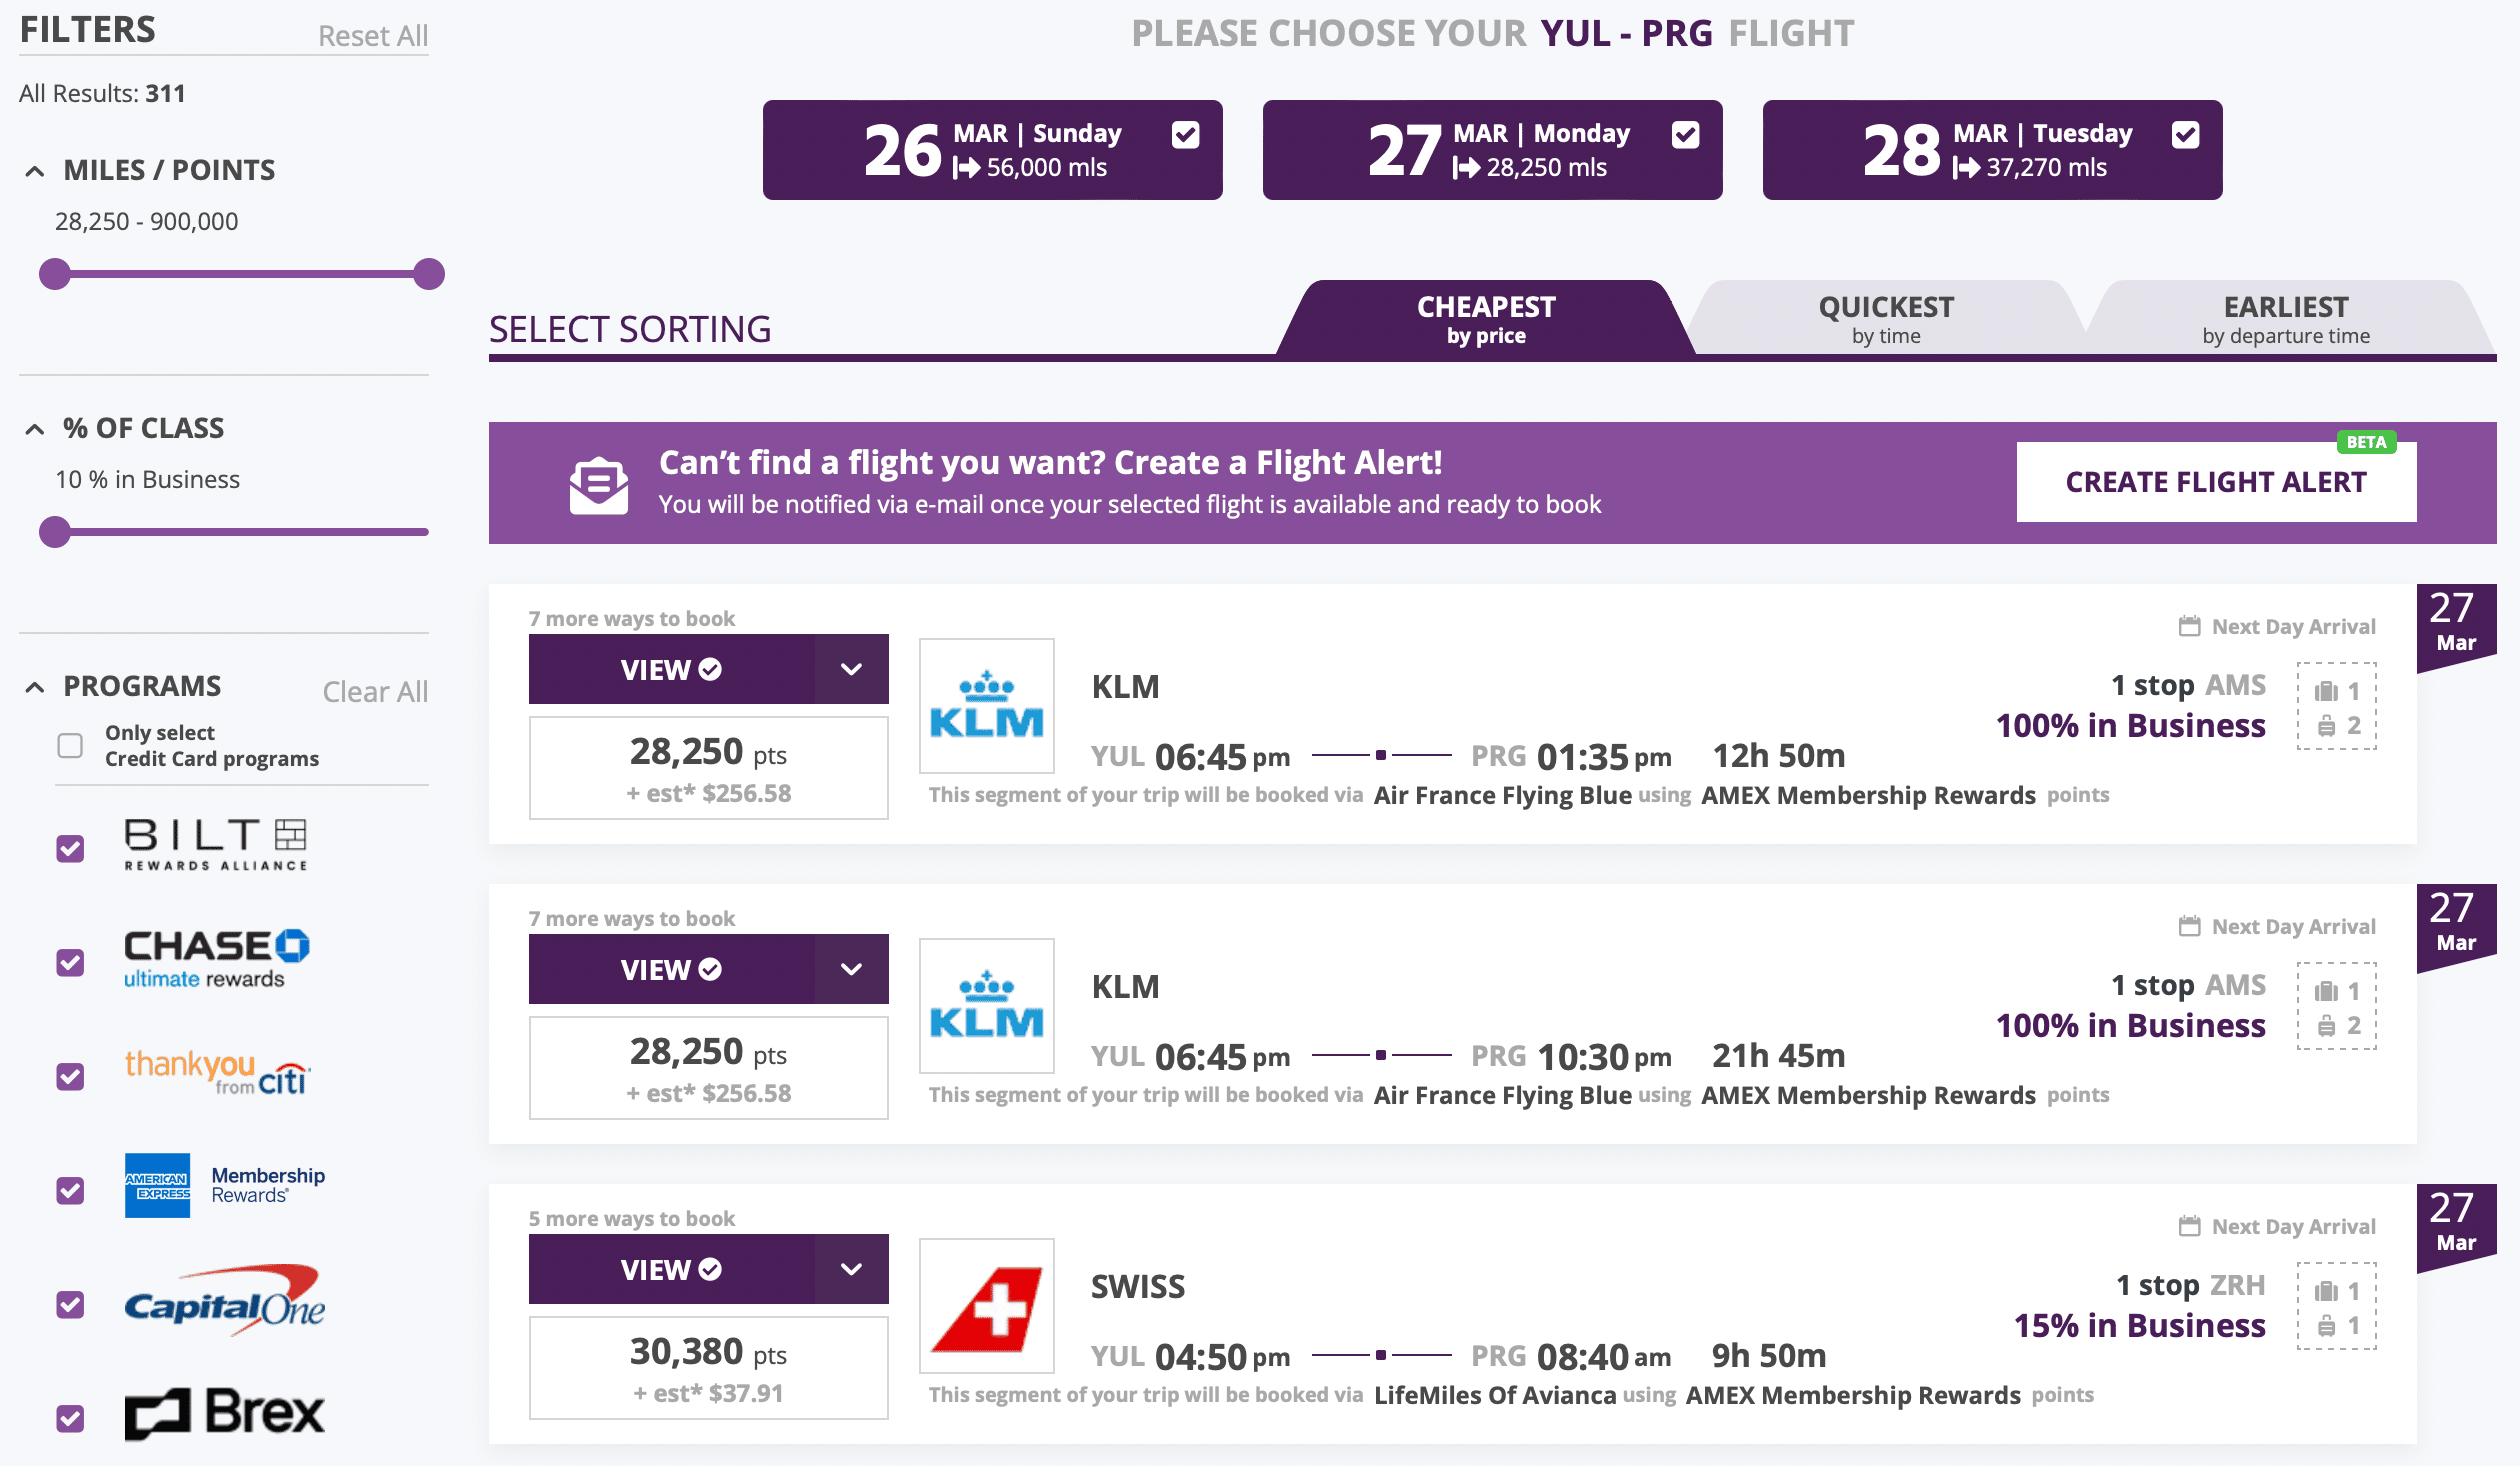Deselect the 26 MAR Sunday date checkbox

pos(1185,135)
